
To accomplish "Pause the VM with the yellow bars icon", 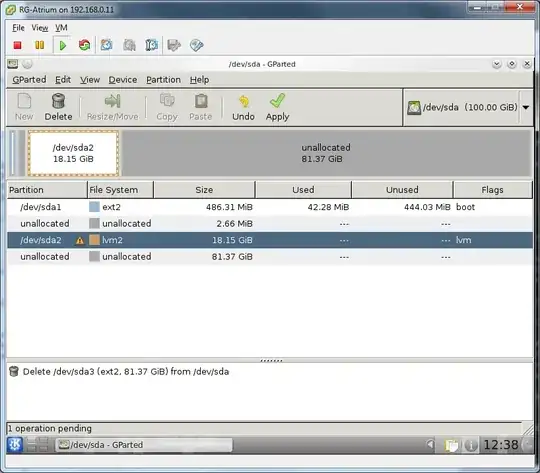I will (40, 45).
